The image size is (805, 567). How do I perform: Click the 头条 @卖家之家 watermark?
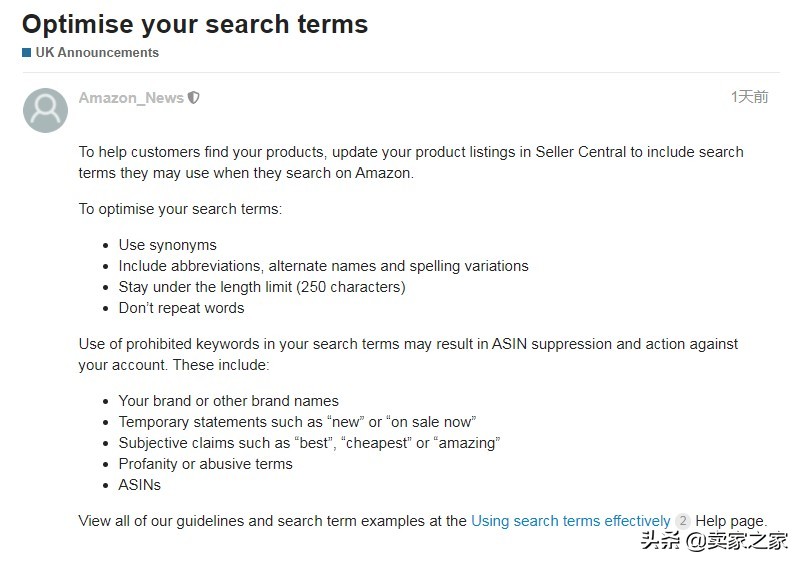(x=714, y=540)
